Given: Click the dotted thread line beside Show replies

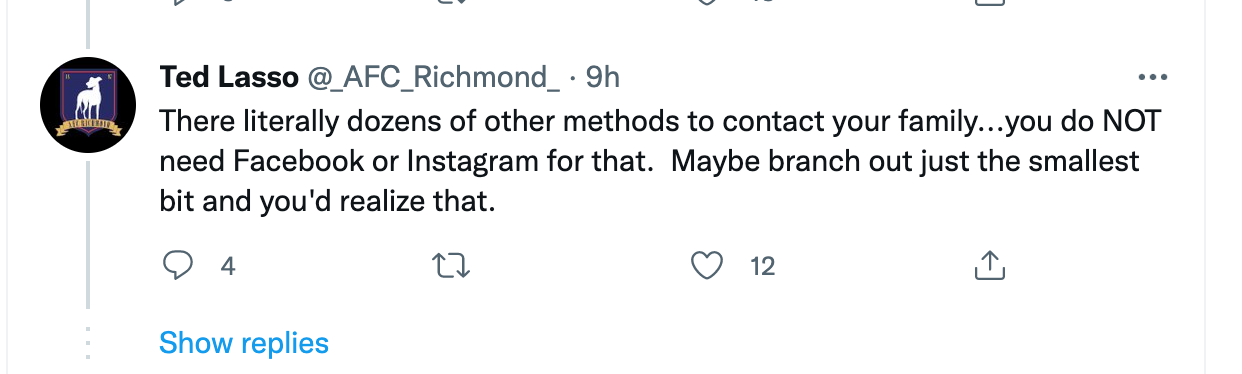Looking at the screenshot, I should click(x=88, y=341).
